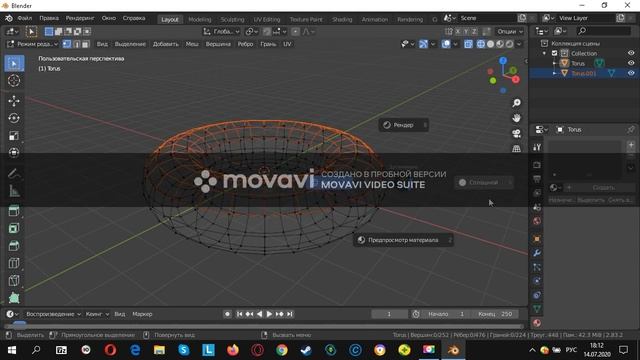640x360 pixels.
Task: Switch to the Sculpting workspace tab
Action: pyautogui.click(x=232, y=19)
